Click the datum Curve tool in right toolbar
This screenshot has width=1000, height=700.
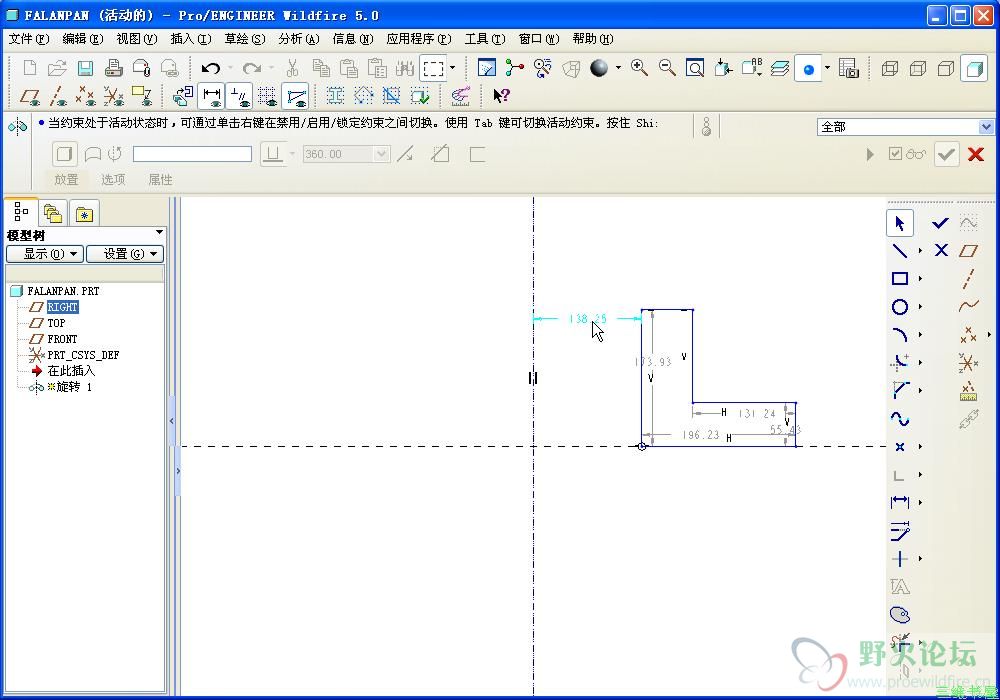[968, 307]
